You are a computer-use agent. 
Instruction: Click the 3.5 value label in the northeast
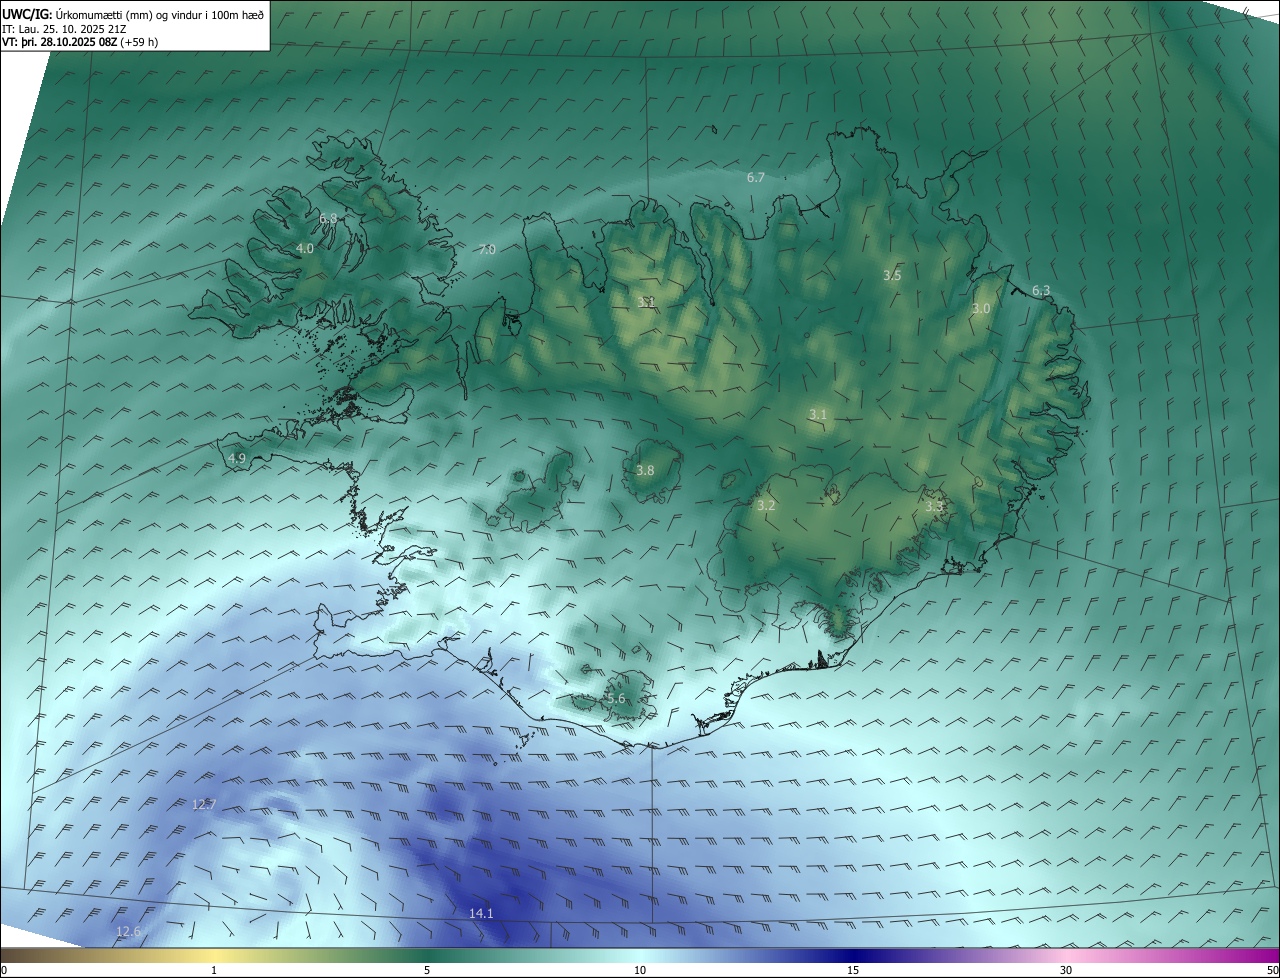point(892,275)
